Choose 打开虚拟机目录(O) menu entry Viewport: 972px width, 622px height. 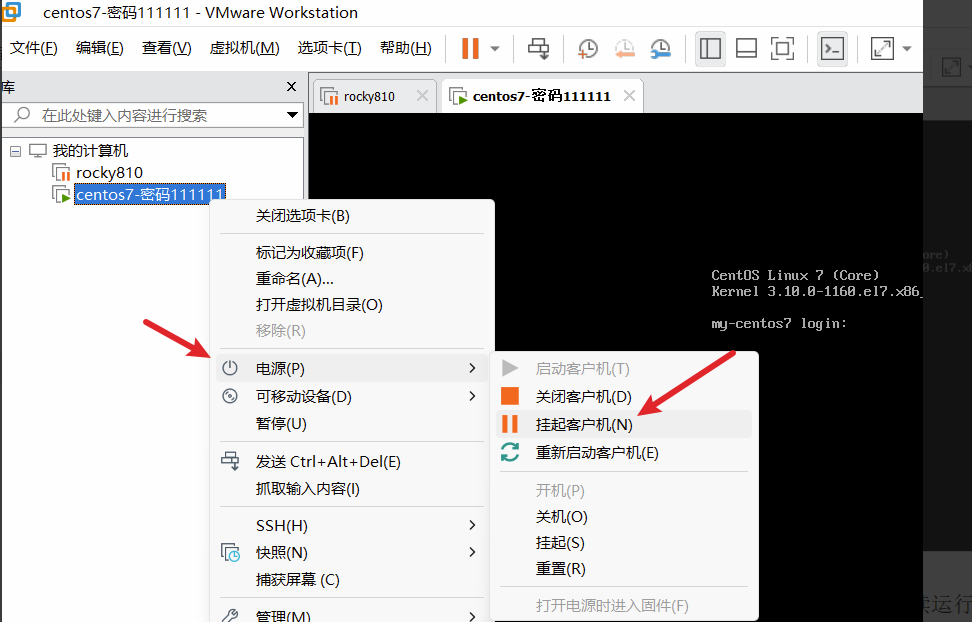tap(351, 305)
